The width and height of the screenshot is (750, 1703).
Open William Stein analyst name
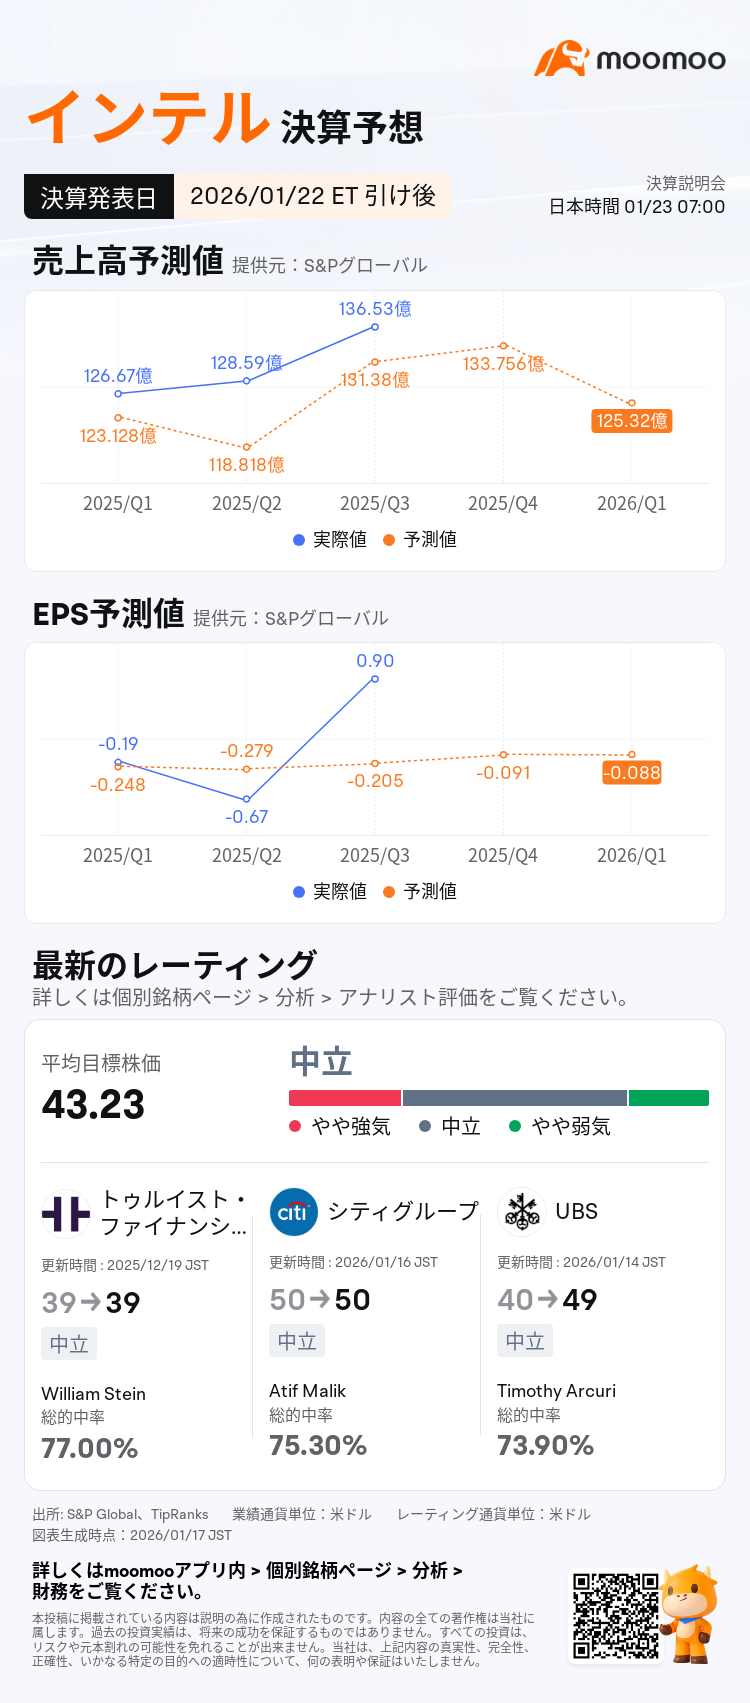[x=94, y=1394]
